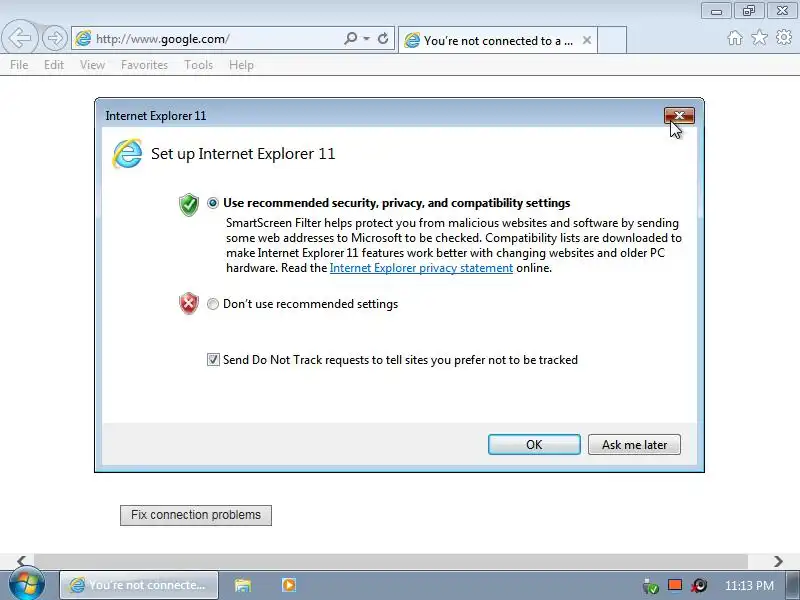The image size is (800, 600).
Task: Click the green shield check icon
Action: pos(189,205)
